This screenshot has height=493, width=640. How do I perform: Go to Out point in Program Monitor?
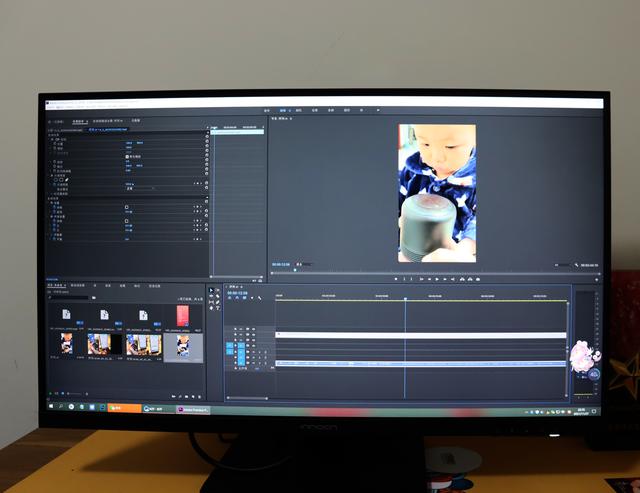453,279
